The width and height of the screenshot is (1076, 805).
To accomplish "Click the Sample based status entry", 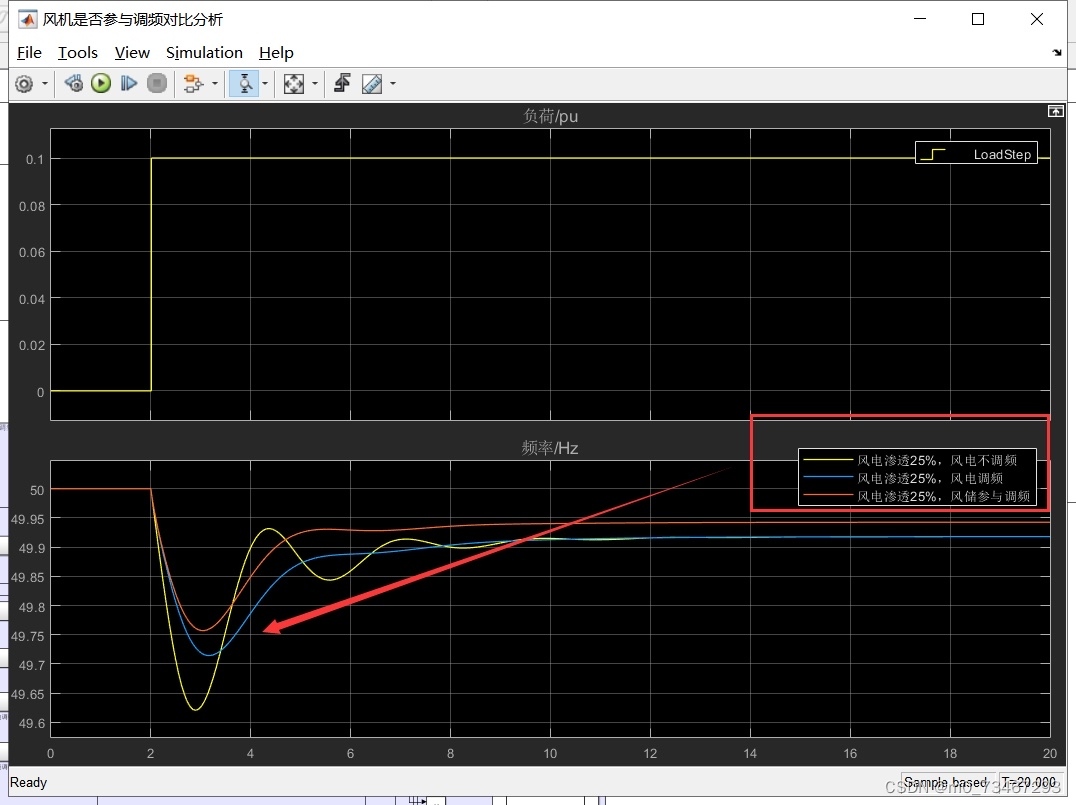I will point(945,782).
